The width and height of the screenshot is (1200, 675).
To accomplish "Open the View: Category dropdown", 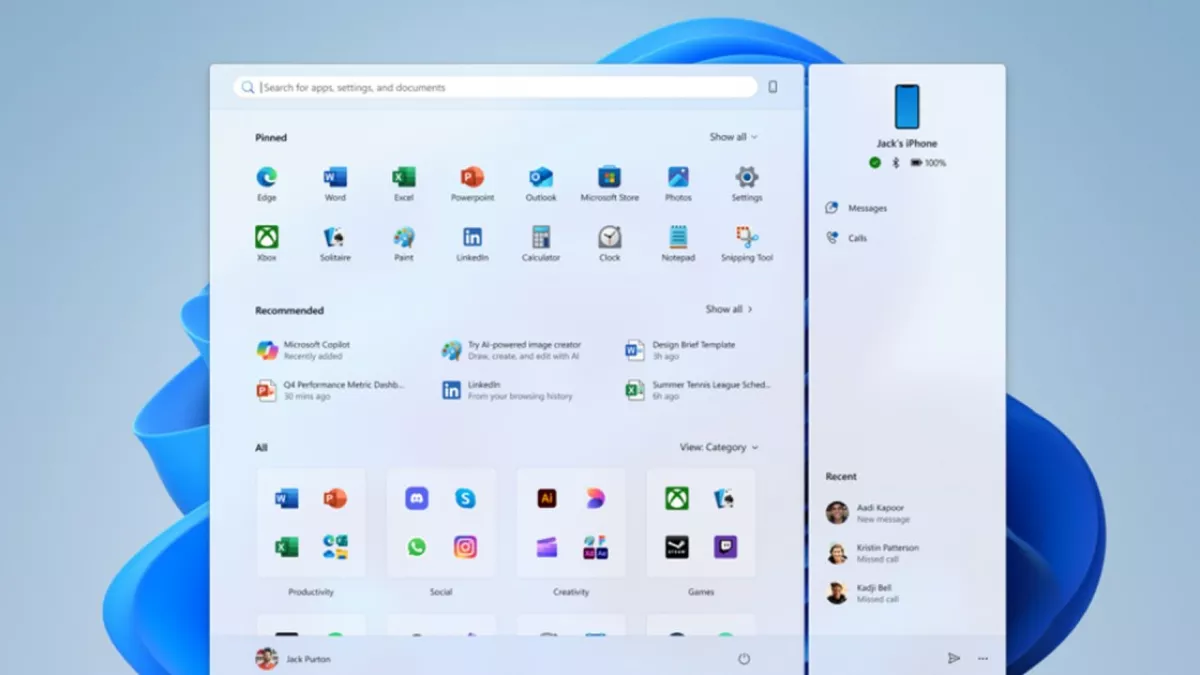I will click(x=718, y=448).
